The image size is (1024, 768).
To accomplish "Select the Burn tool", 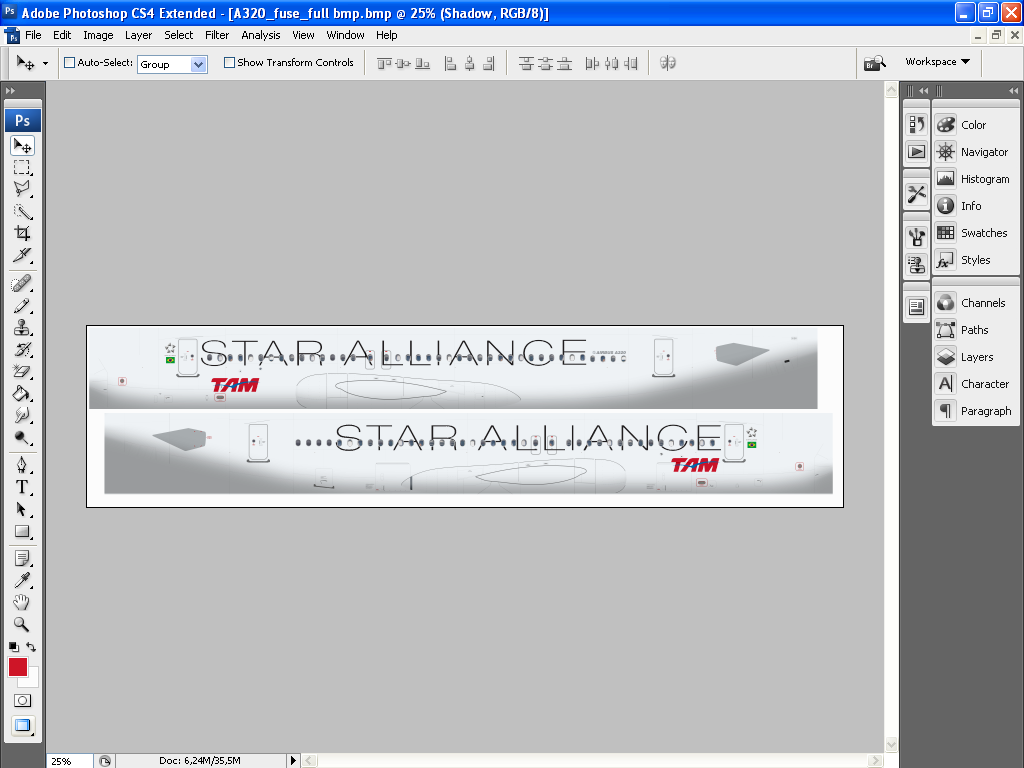I will 22,437.
